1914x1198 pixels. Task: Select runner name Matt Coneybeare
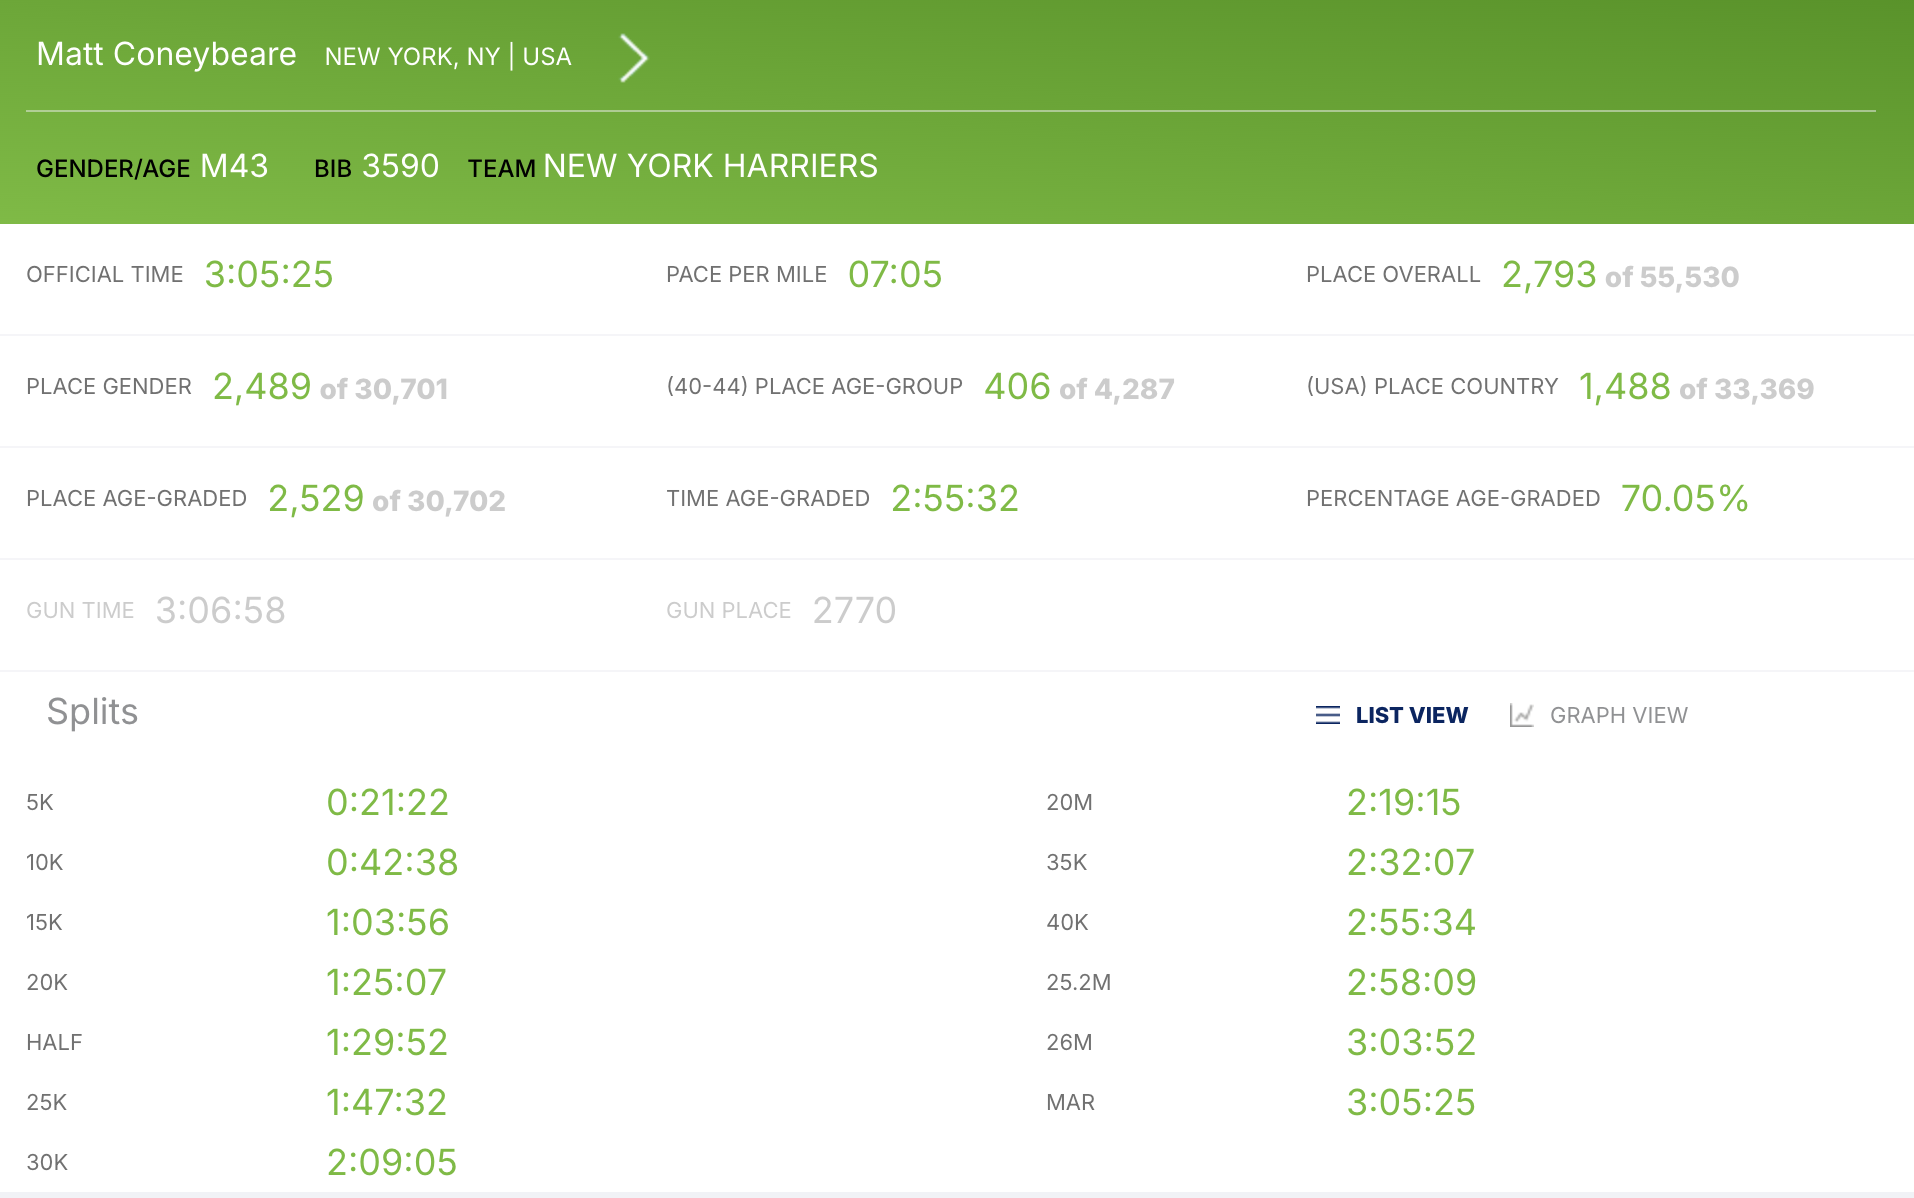[167, 54]
